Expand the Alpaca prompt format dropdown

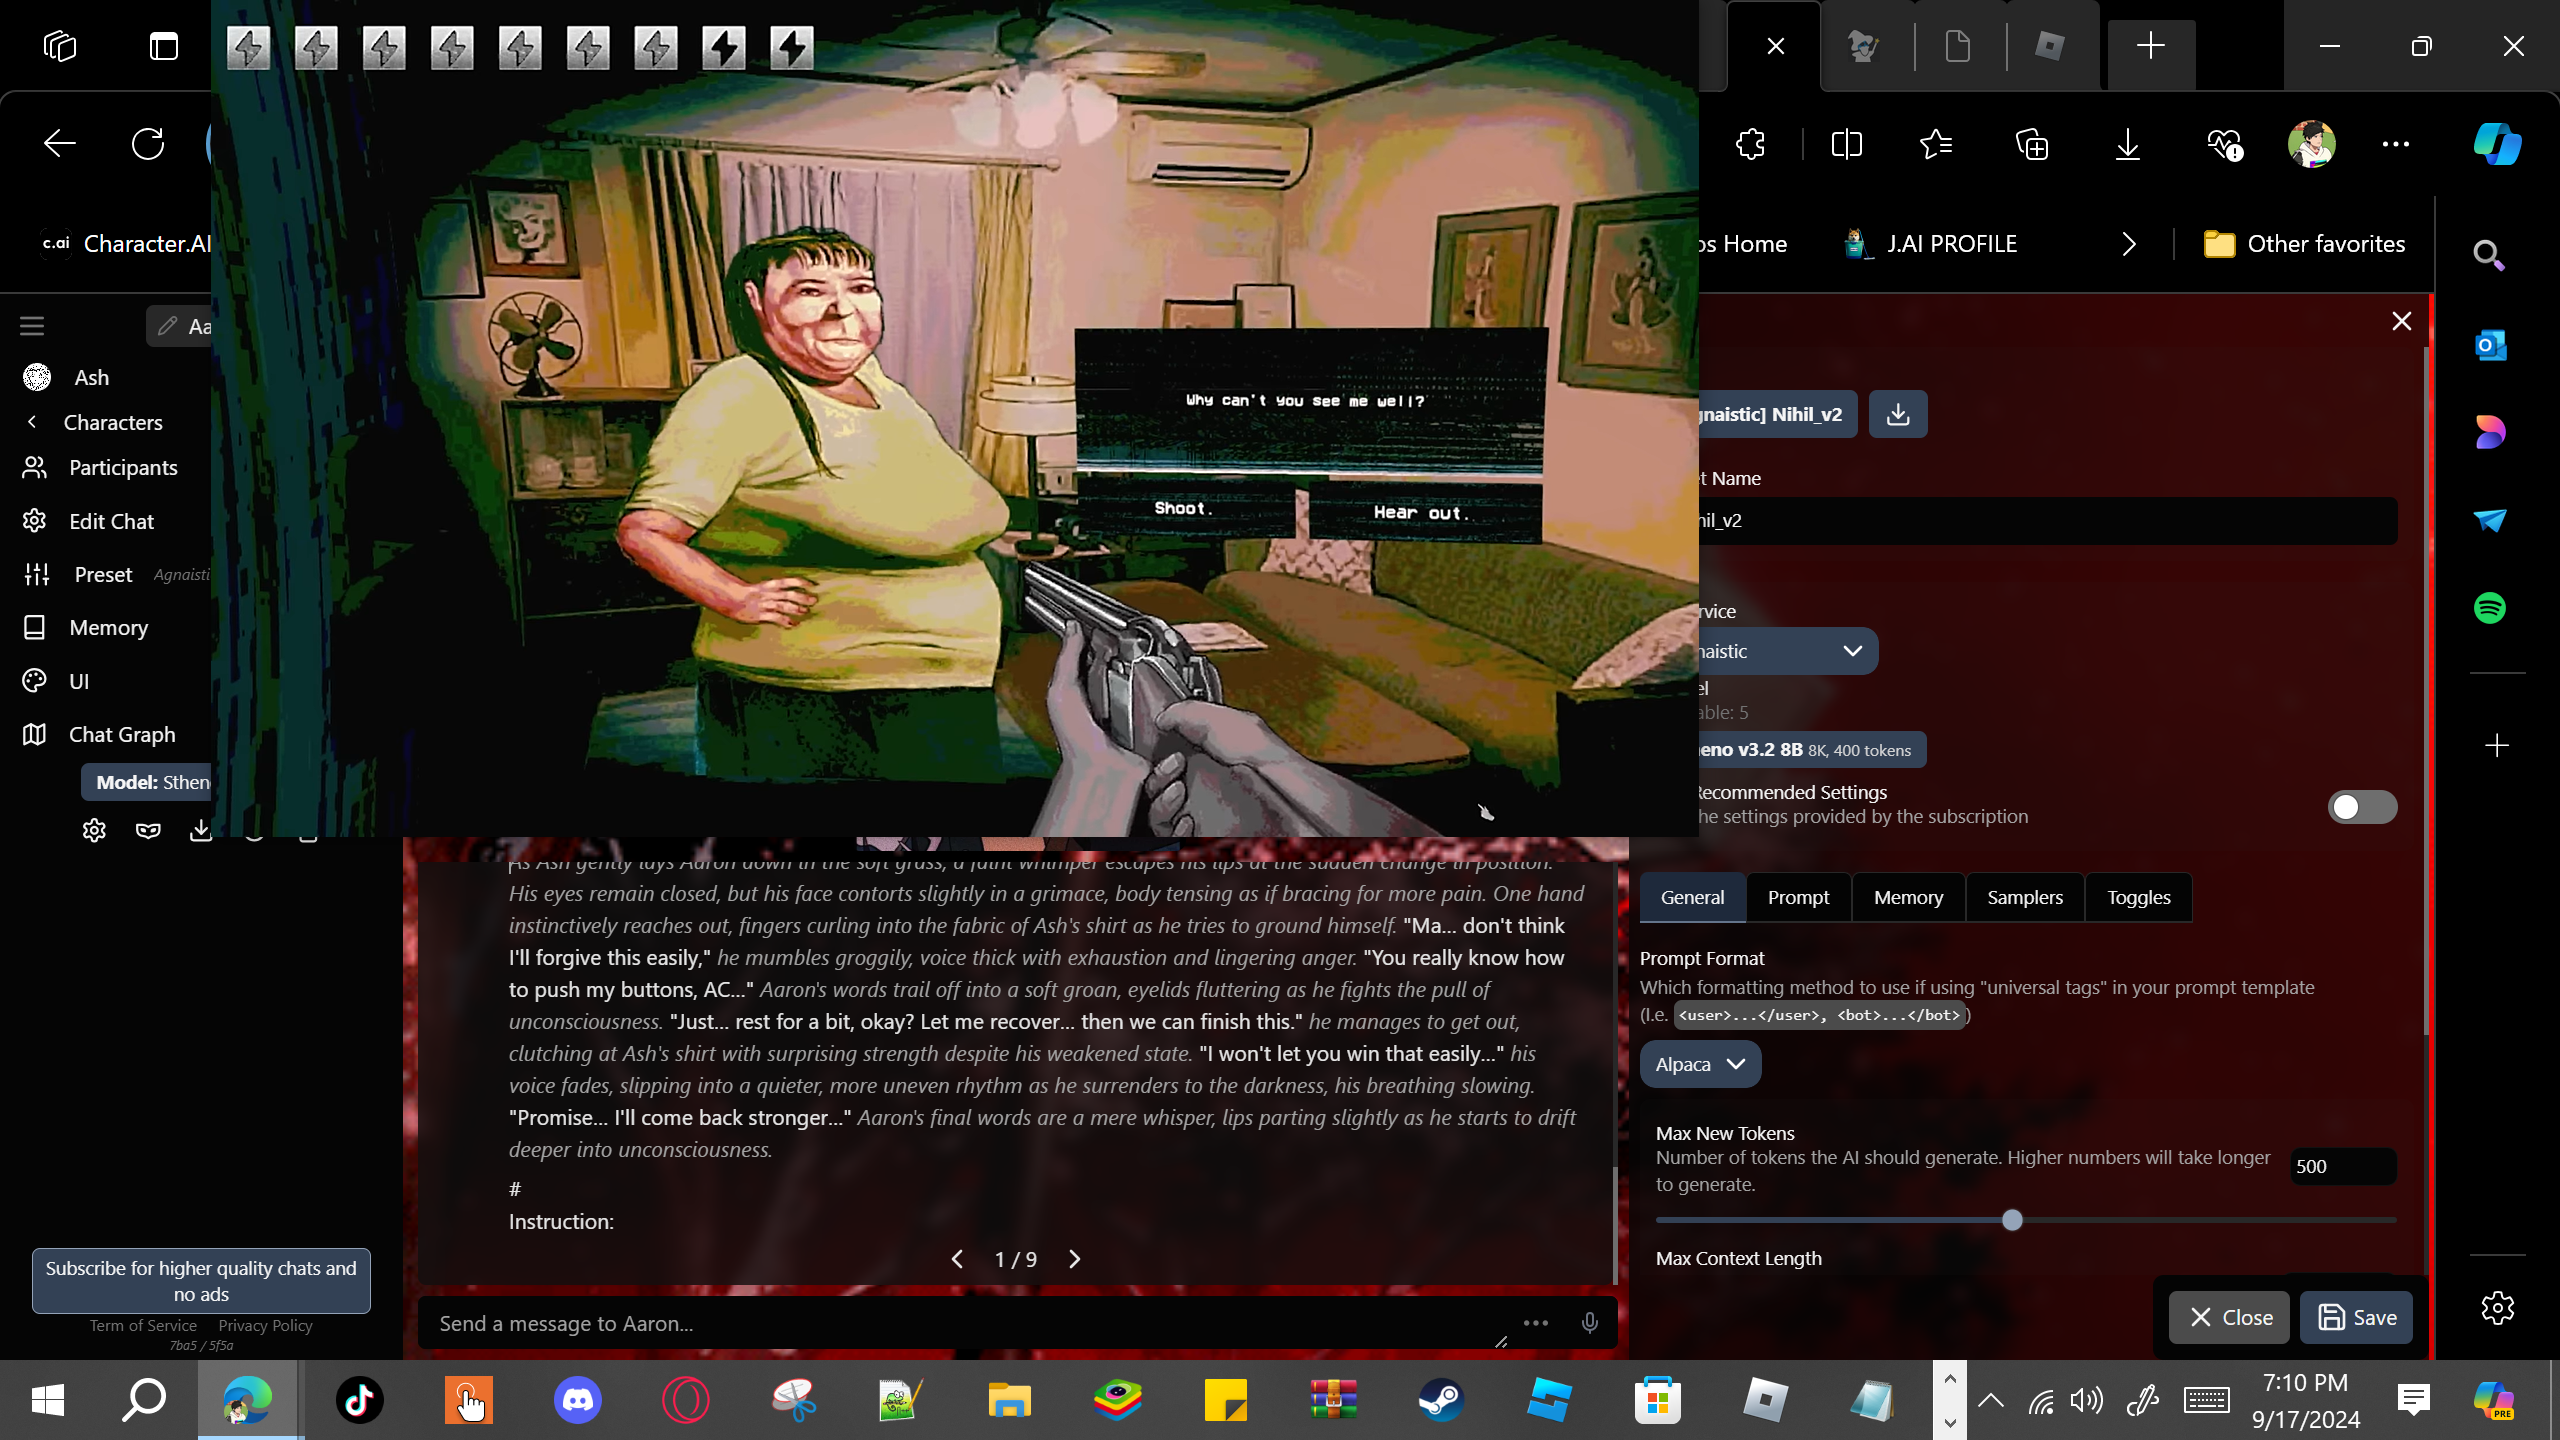(x=1699, y=1064)
